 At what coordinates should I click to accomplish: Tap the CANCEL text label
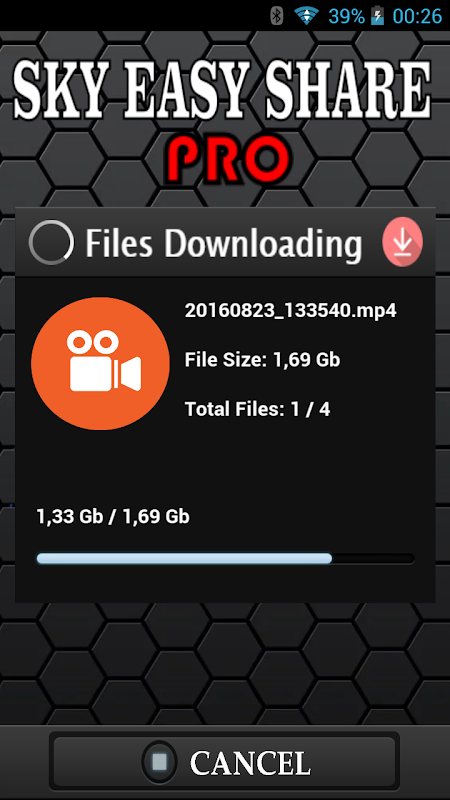pos(250,763)
